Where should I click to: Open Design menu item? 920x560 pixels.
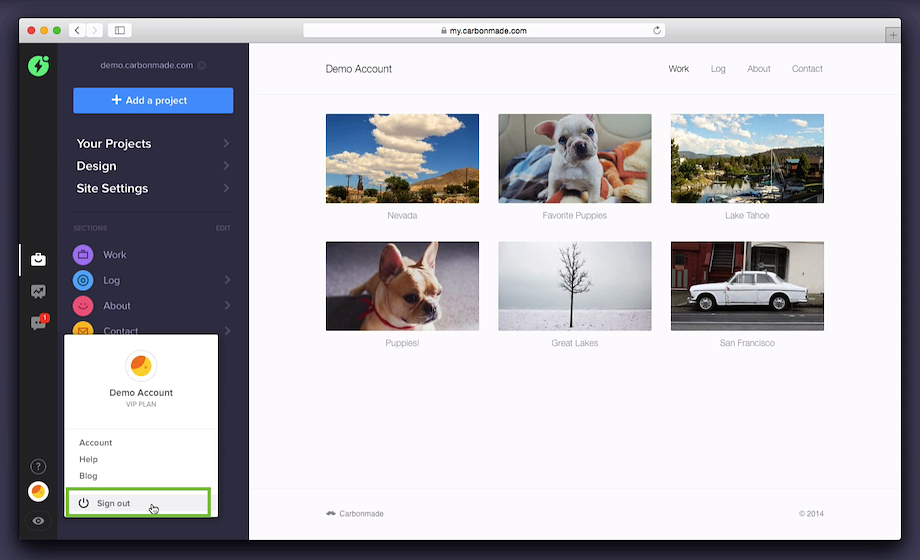pos(96,166)
